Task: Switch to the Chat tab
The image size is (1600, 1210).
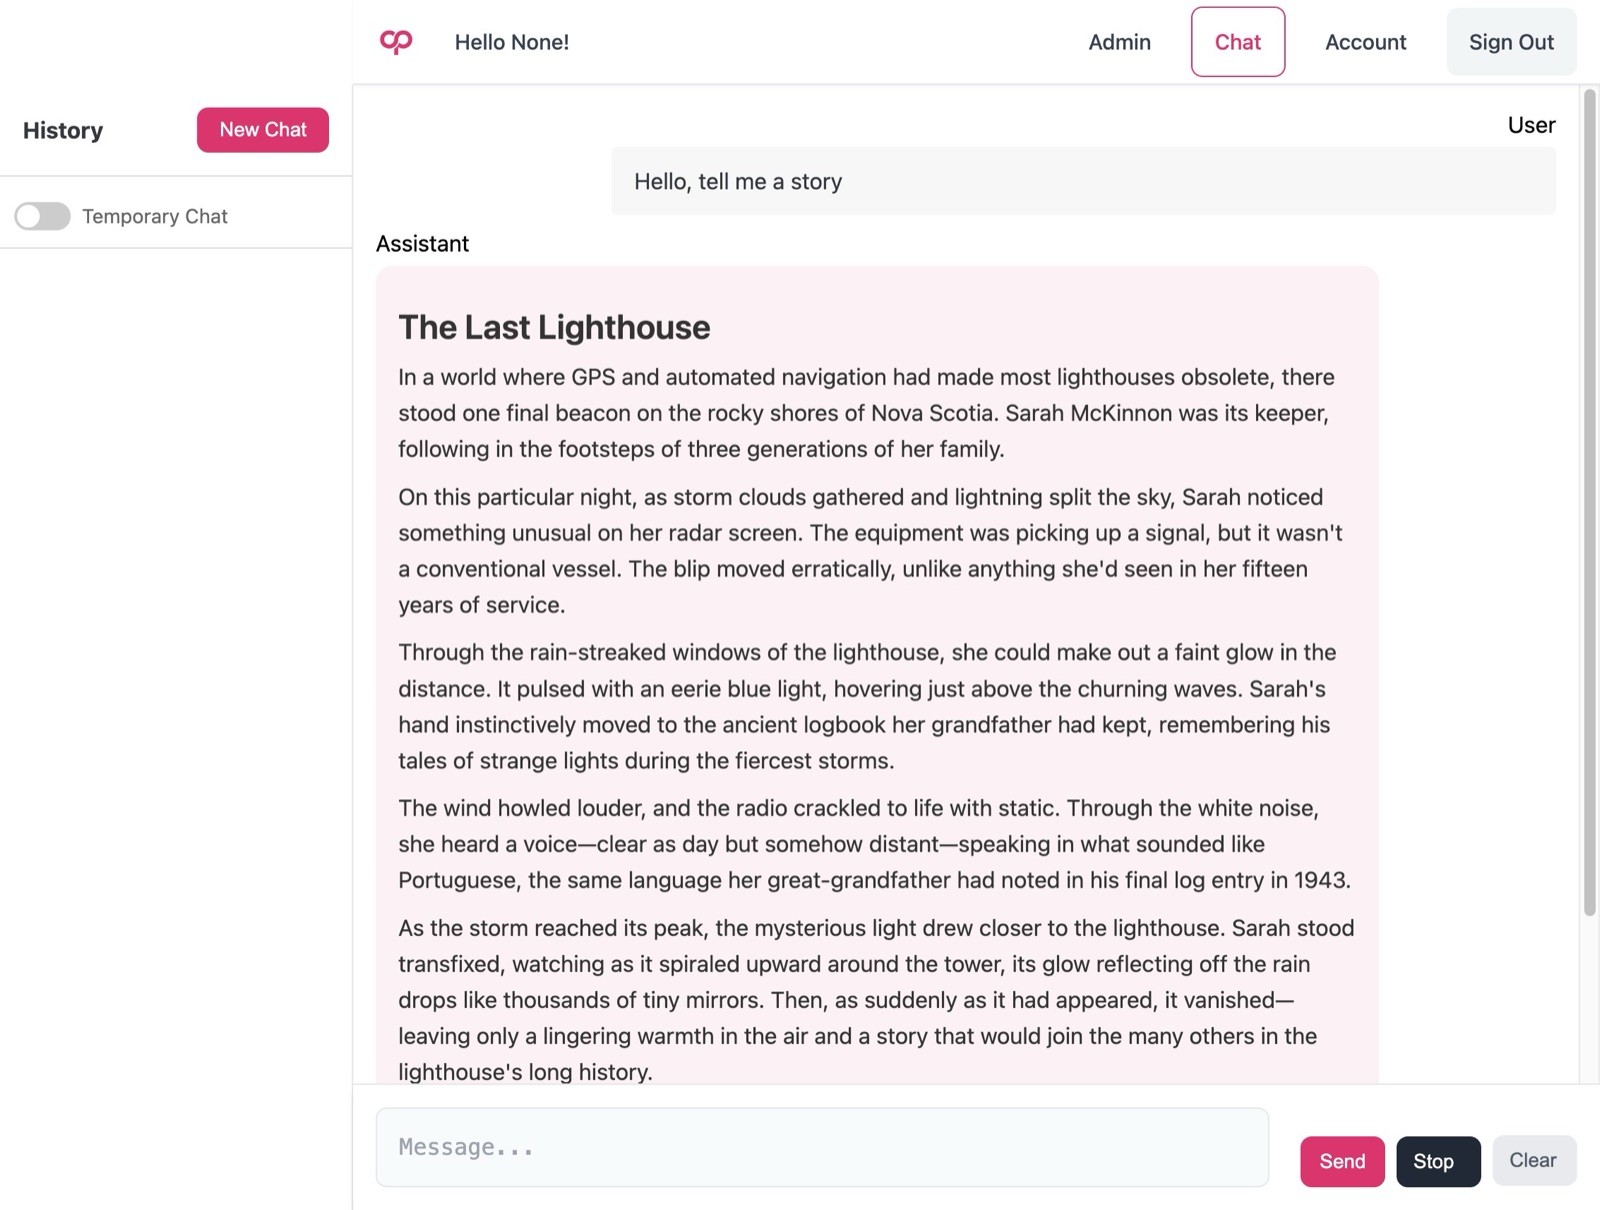Action: coord(1237,42)
